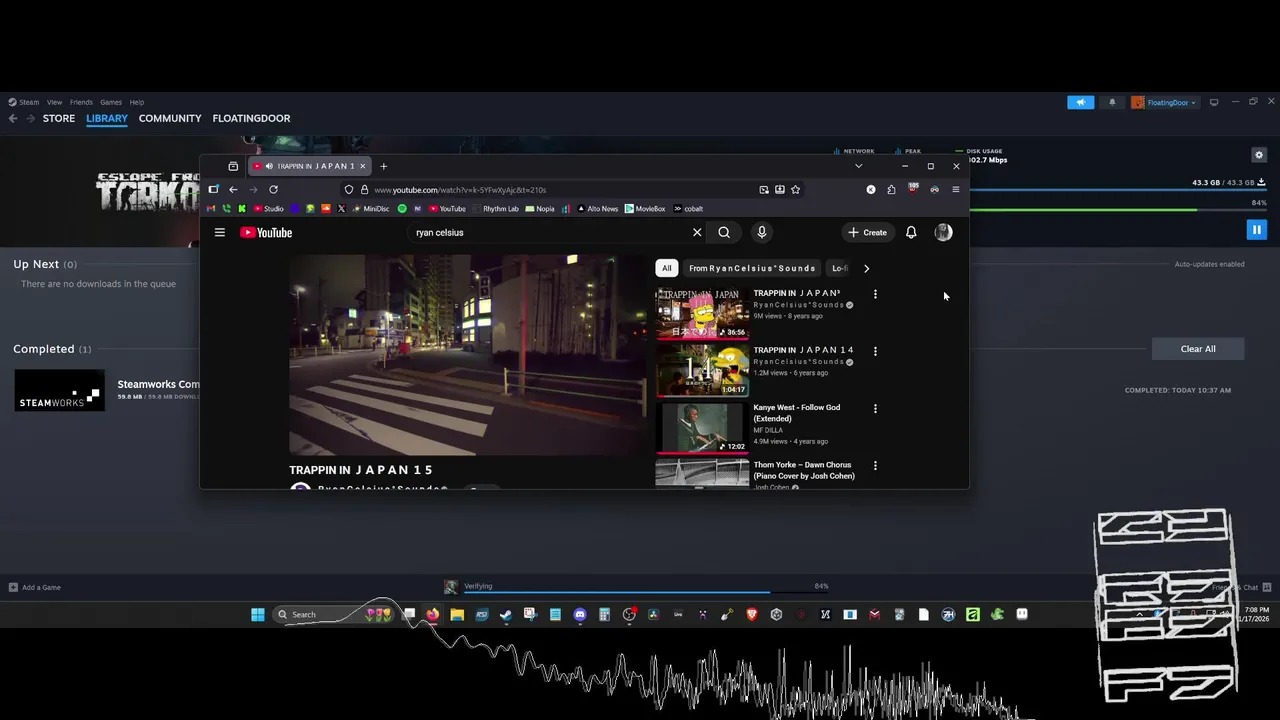This screenshot has height=720, width=1280.
Task: Mute the TRAPPIN IN JAPAN tab speaker icon
Action: [x=269, y=166]
